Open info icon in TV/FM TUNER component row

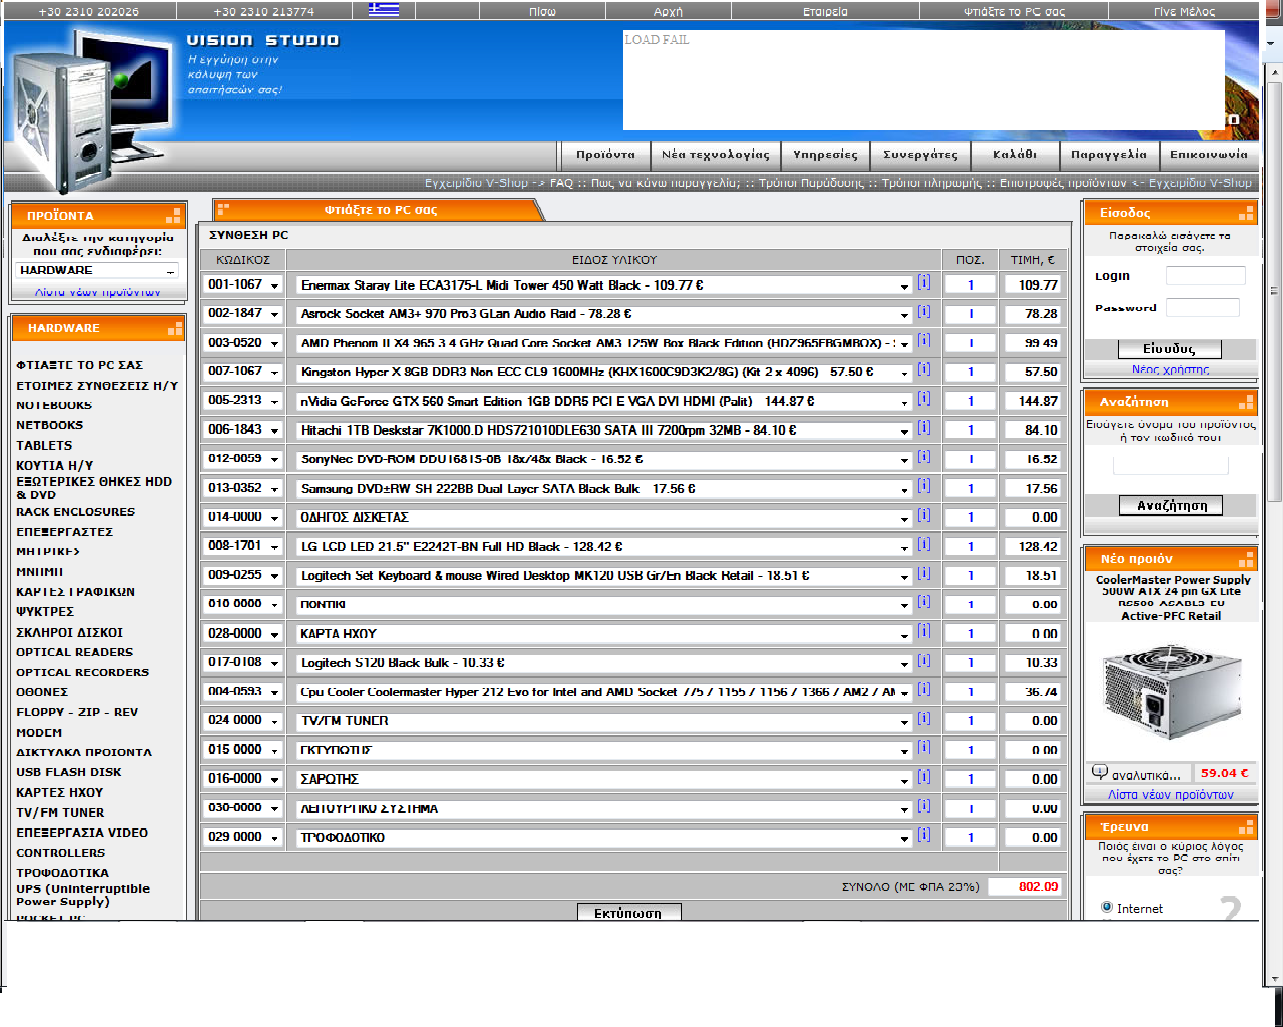tap(924, 719)
